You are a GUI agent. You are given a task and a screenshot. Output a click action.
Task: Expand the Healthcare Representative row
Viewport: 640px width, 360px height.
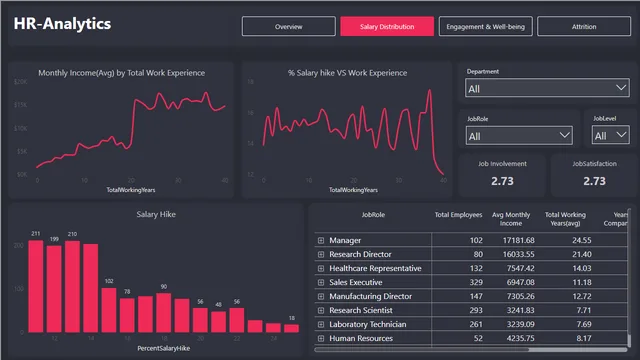[x=321, y=269]
